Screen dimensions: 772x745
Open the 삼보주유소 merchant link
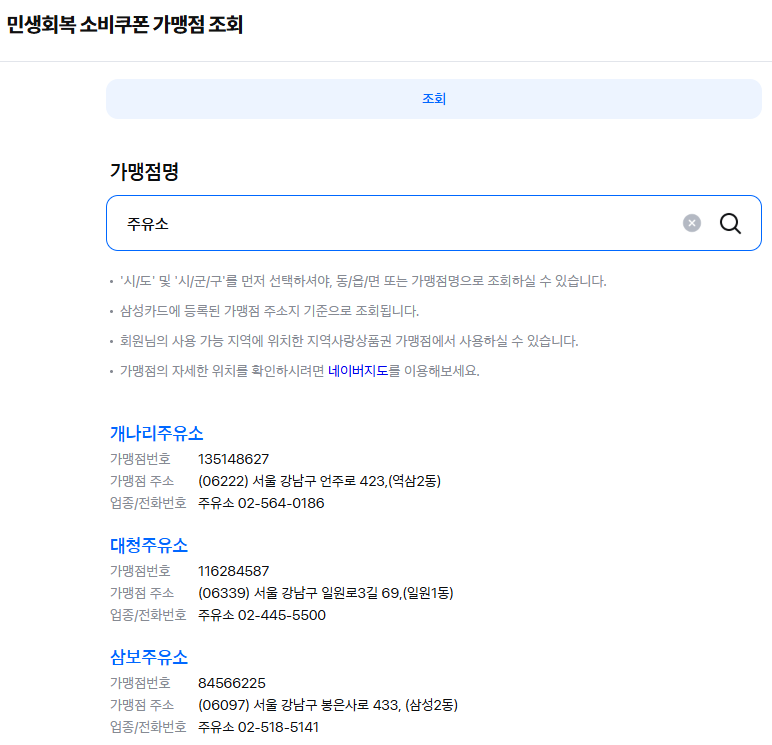149,657
